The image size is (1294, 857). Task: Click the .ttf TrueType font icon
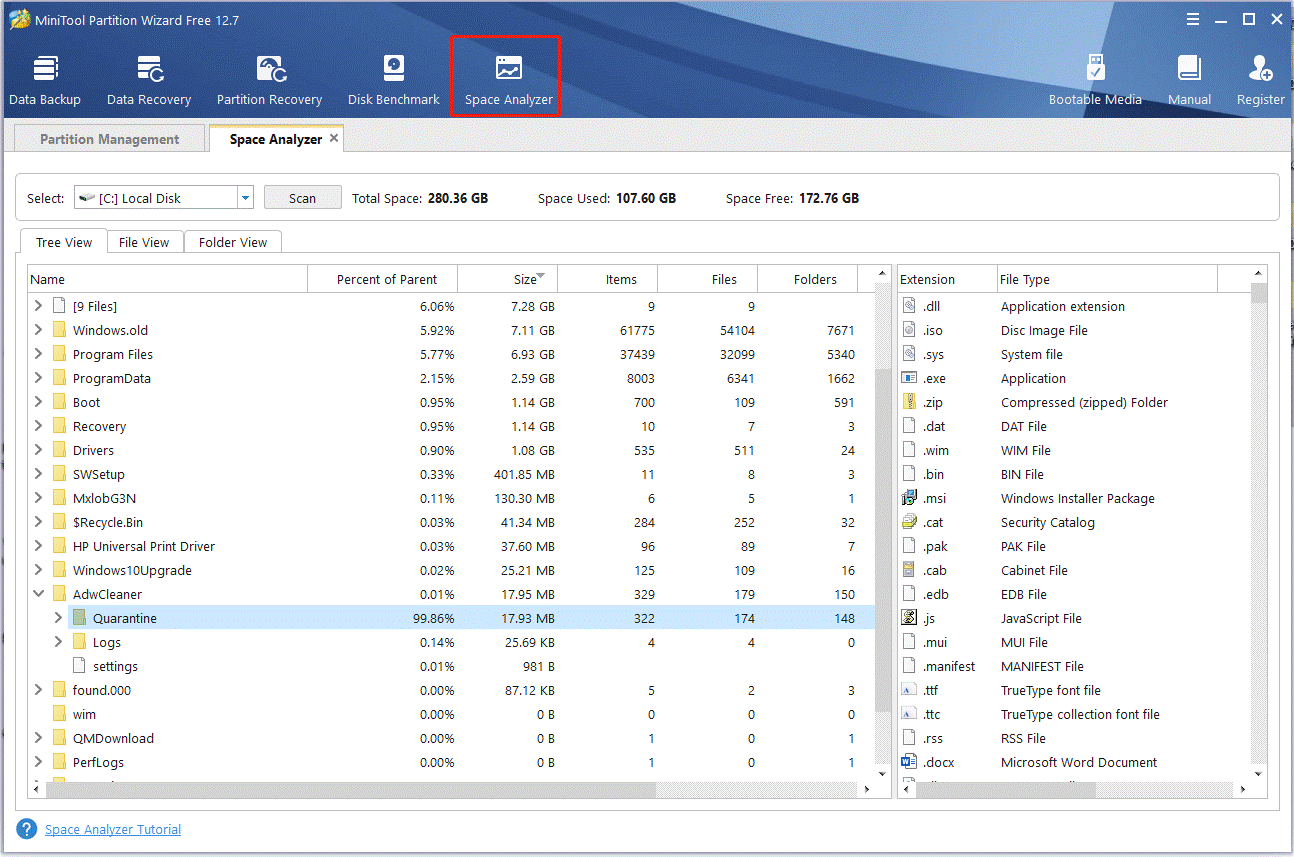click(x=909, y=690)
